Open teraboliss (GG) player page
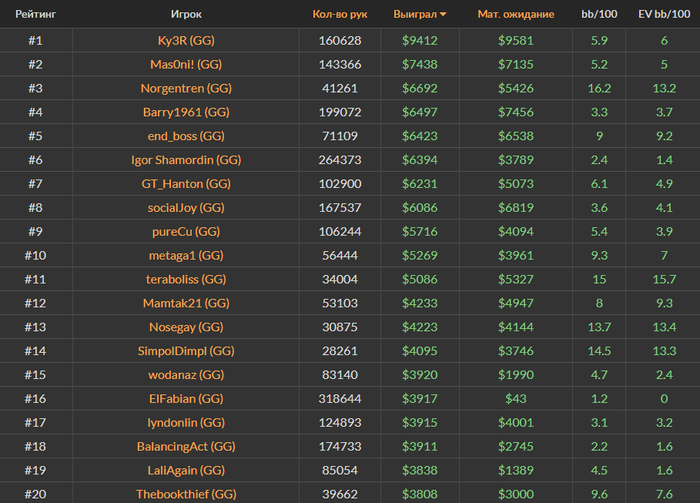700x503 pixels. pyautogui.click(x=186, y=279)
